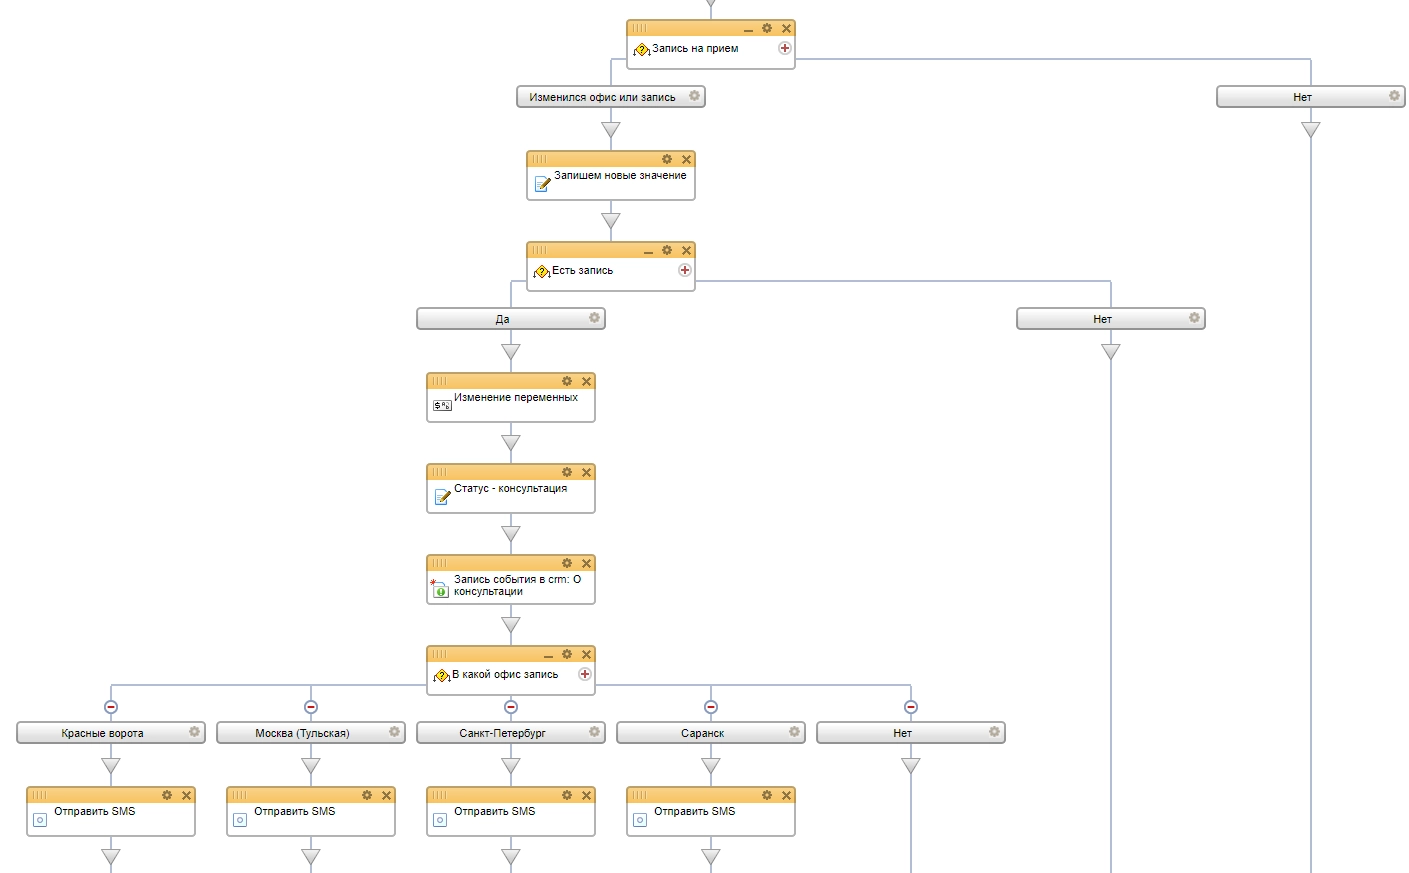
Task: Select the "Москва (Тульская)" branch header
Action: pyautogui.click(x=302, y=733)
